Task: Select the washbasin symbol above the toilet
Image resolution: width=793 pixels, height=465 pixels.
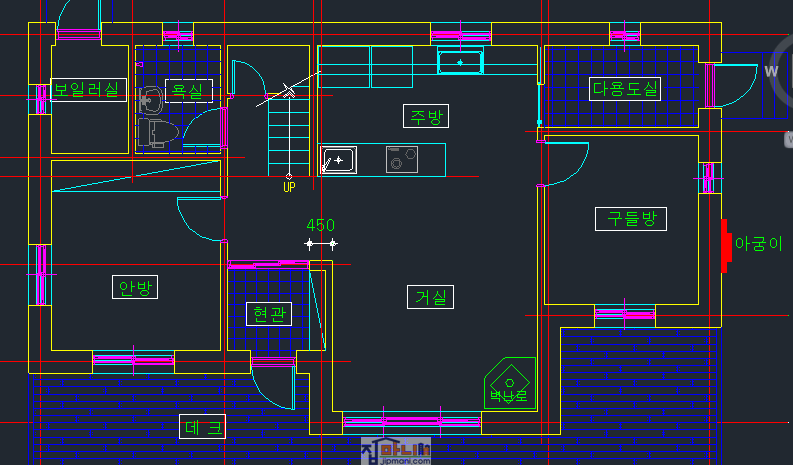Action: click(151, 99)
